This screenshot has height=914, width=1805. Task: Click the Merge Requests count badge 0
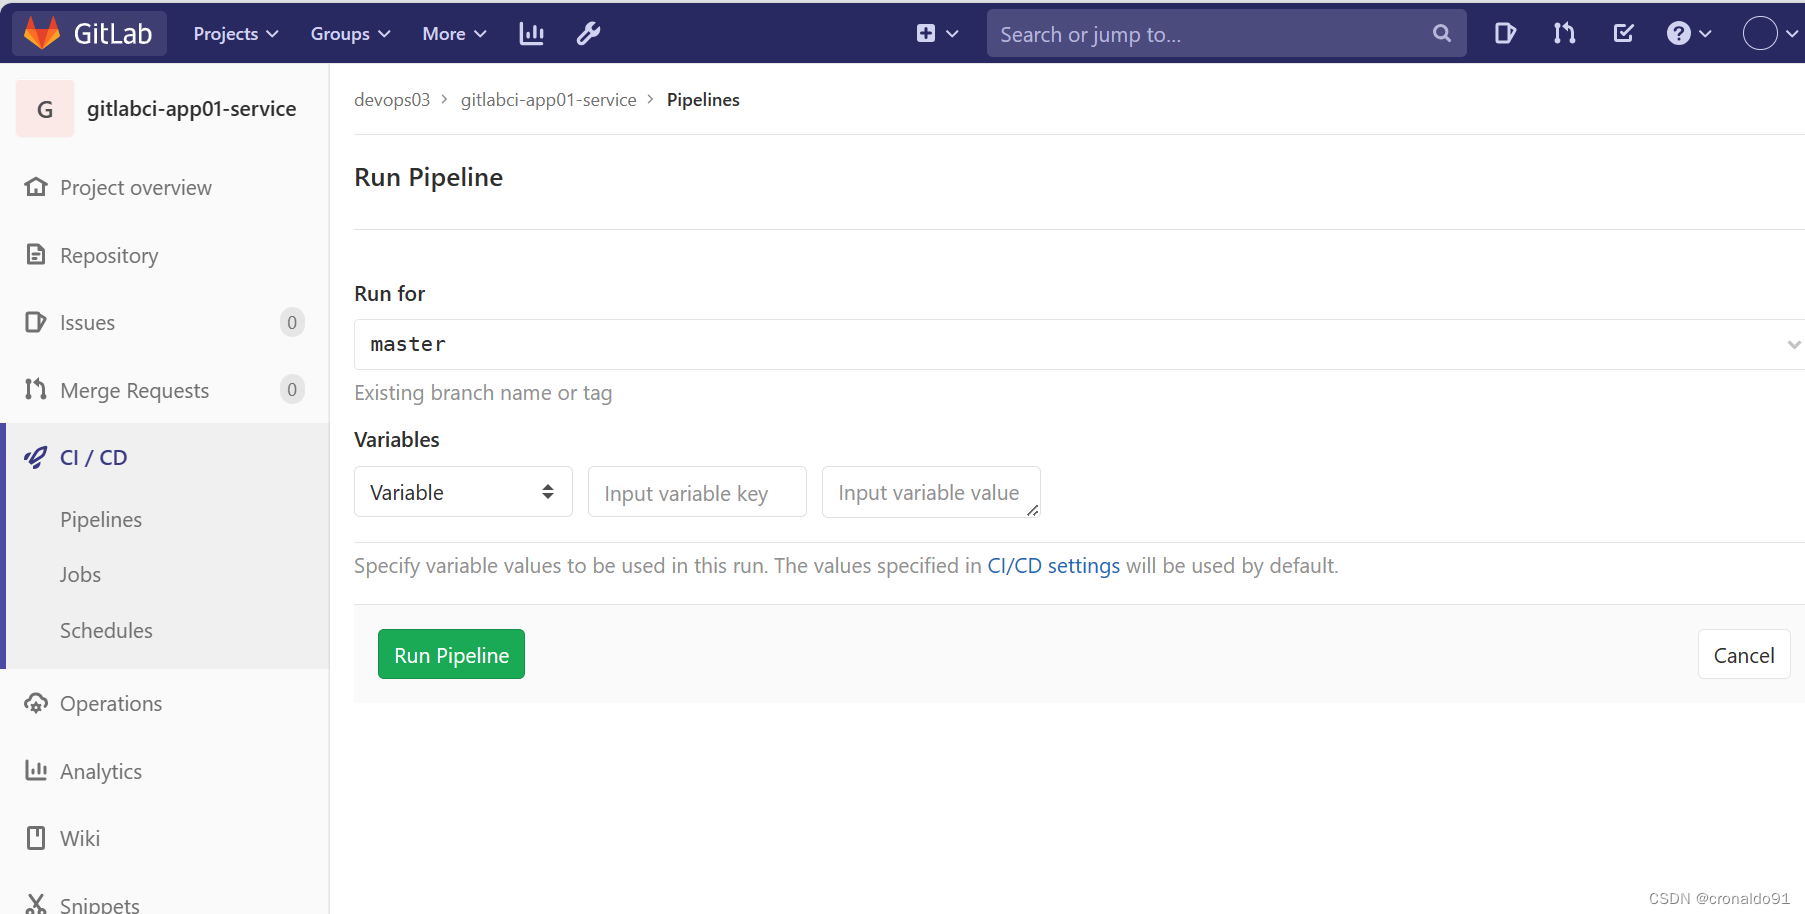click(292, 389)
